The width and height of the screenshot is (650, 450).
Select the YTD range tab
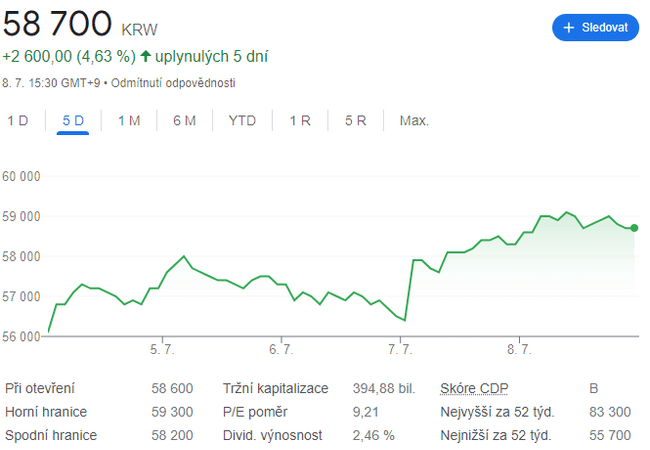pyautogui.click(x=242, y=121)
